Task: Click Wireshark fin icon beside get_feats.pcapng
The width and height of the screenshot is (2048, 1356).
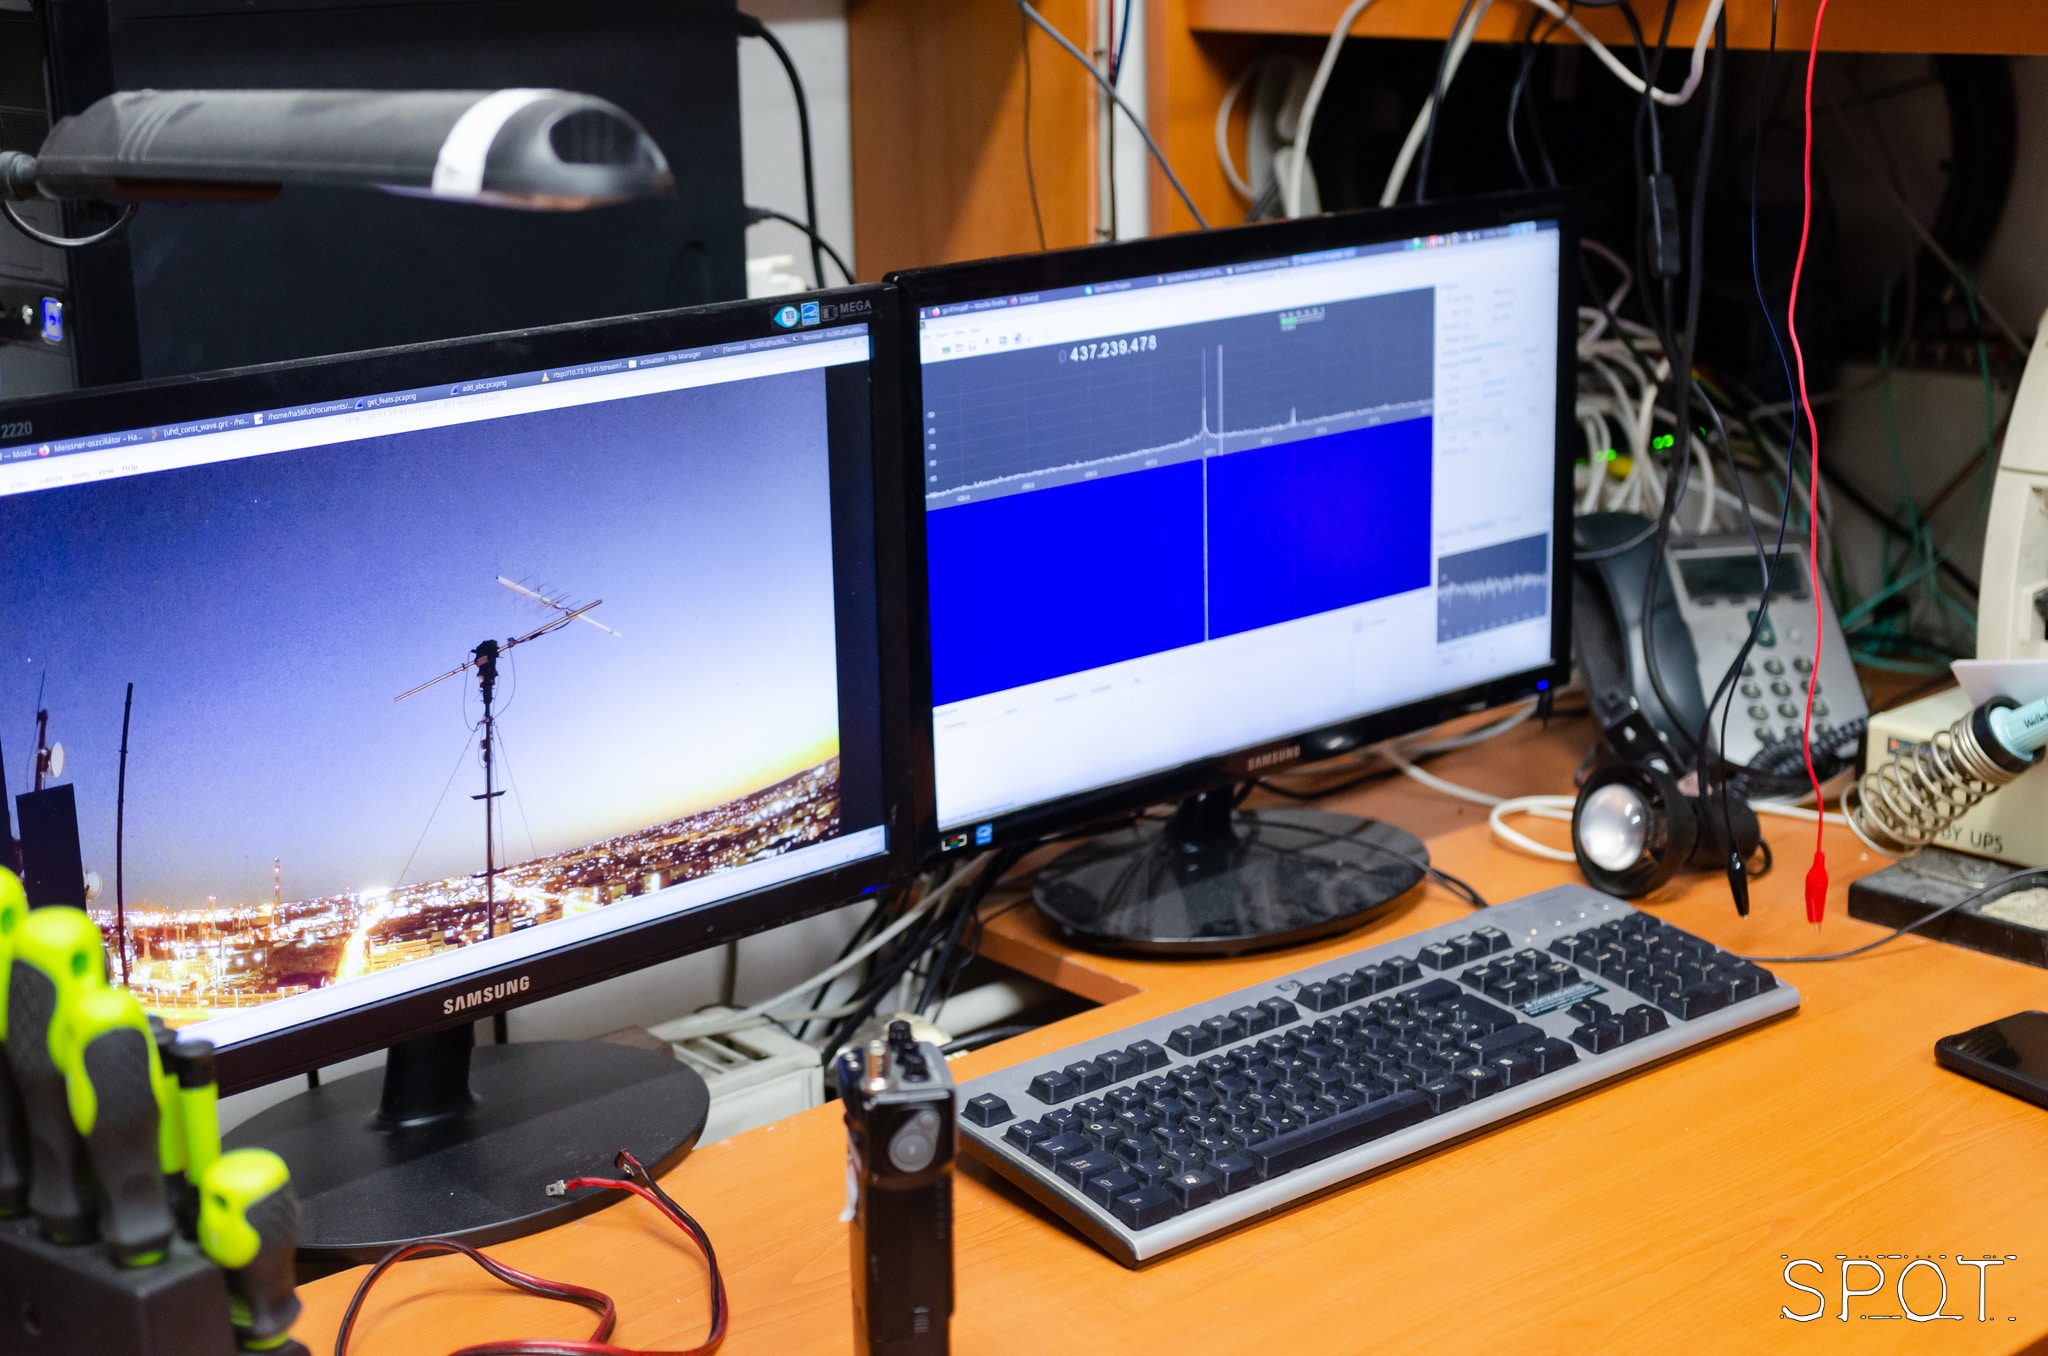Action: pyautogui.click(x=361, y=405)
